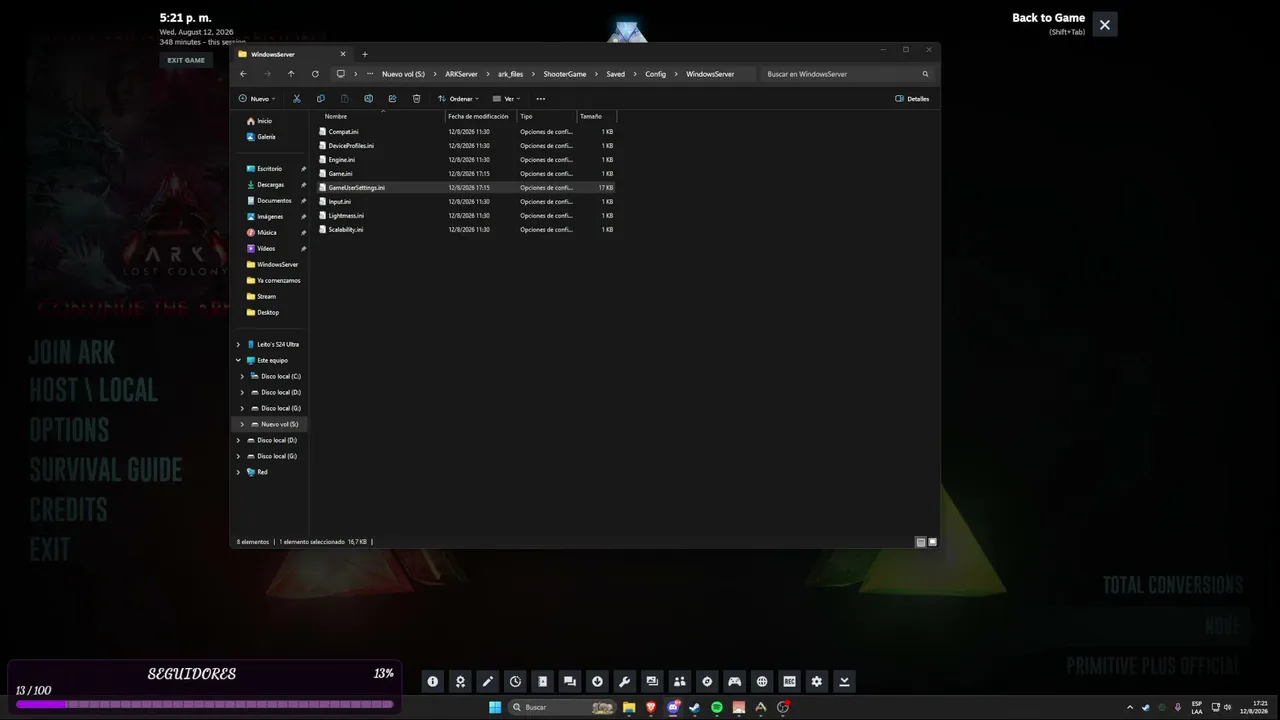Open the Steam overlay settings gear
This screenshot has width=1280, height=720.
click(x=817, y=682)
